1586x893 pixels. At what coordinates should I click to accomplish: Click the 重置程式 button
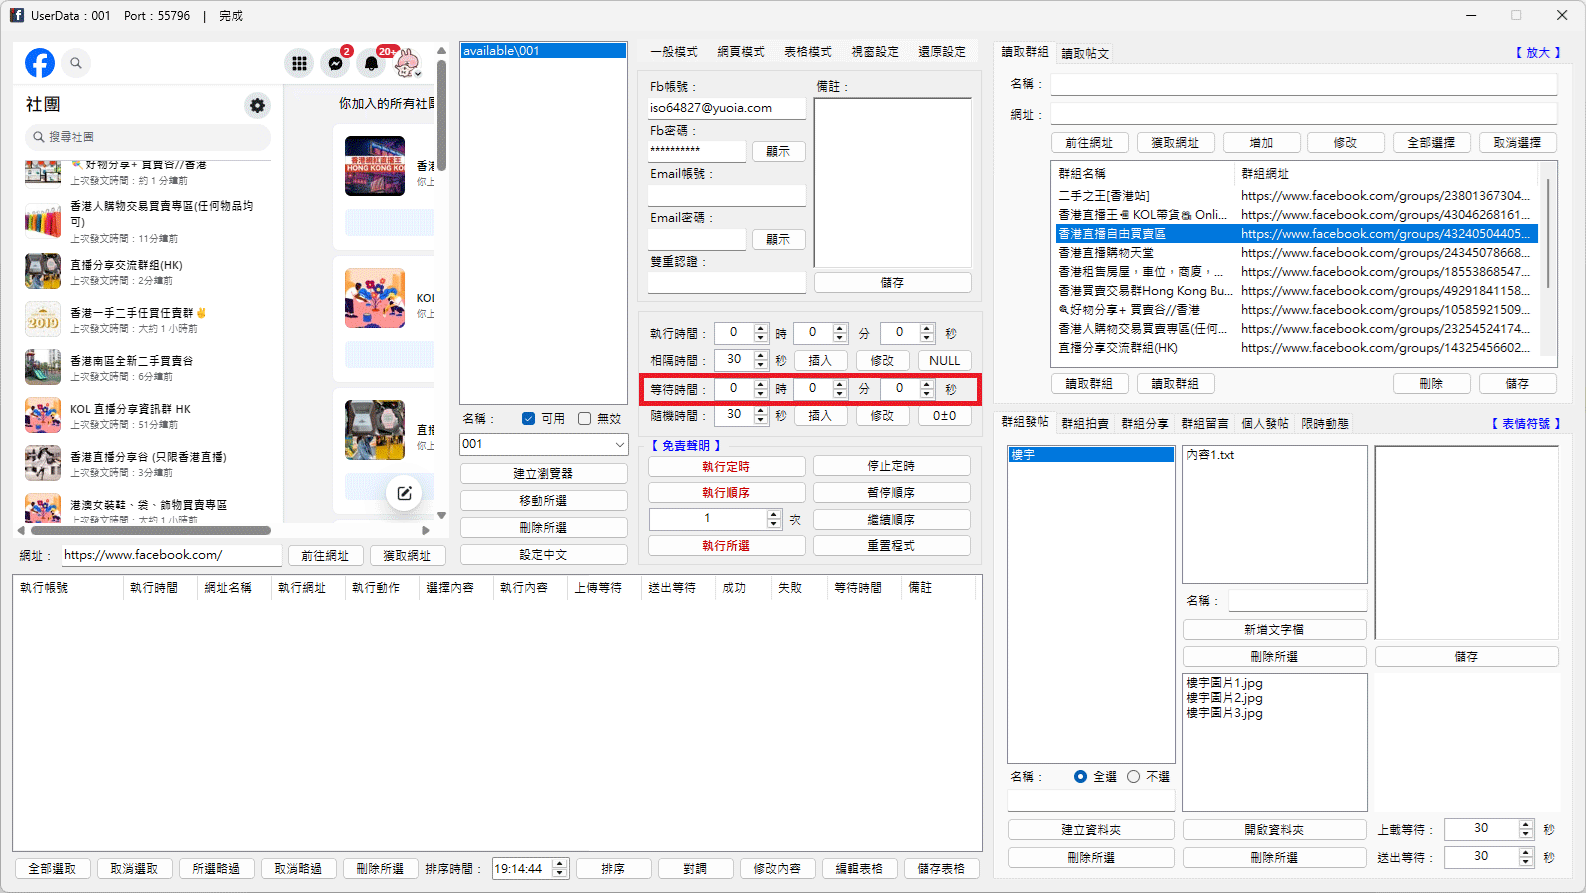891,545
